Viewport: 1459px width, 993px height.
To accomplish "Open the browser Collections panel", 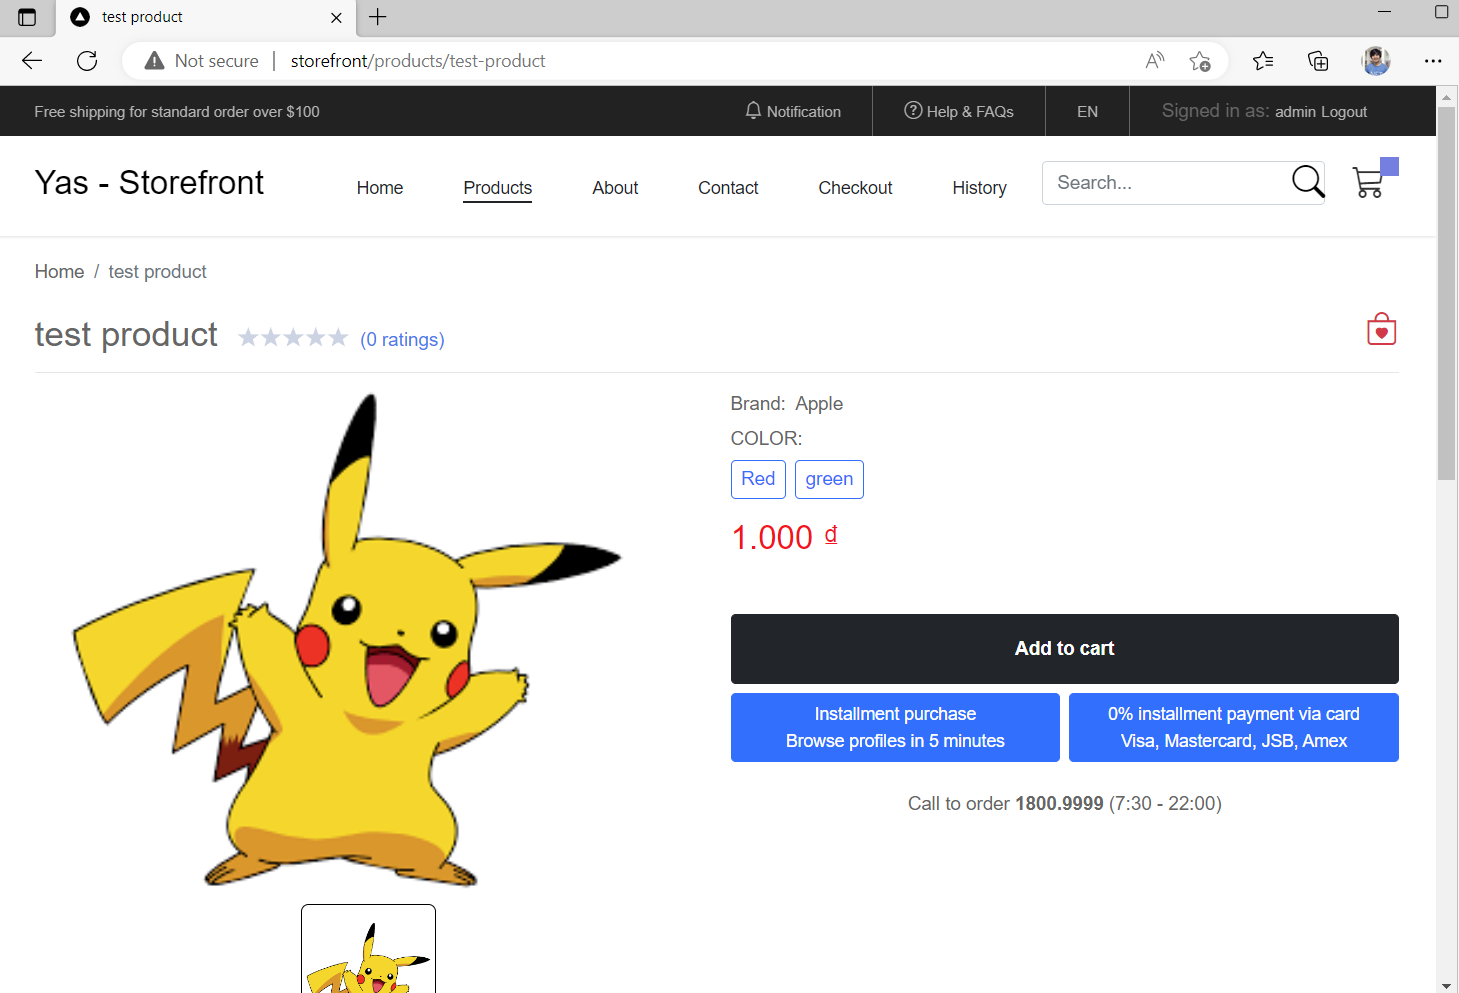I will (x=1318, y=61).
